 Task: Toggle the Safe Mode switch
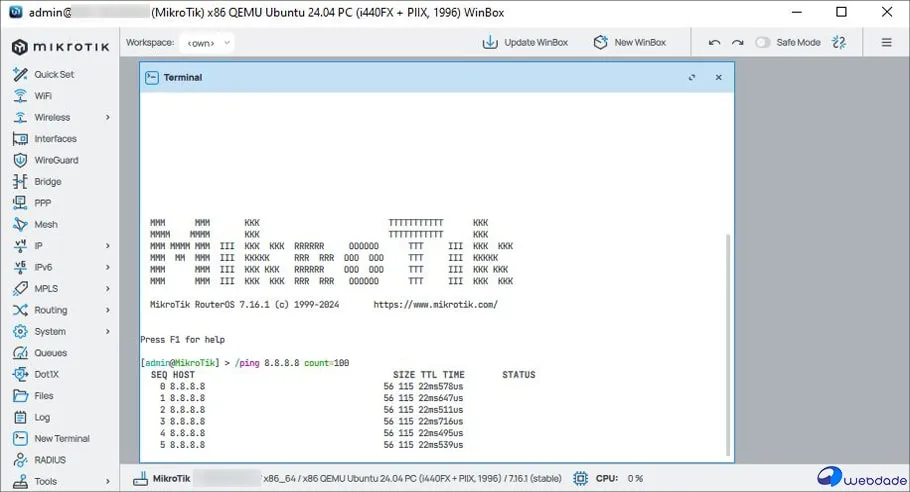point(764,43)
